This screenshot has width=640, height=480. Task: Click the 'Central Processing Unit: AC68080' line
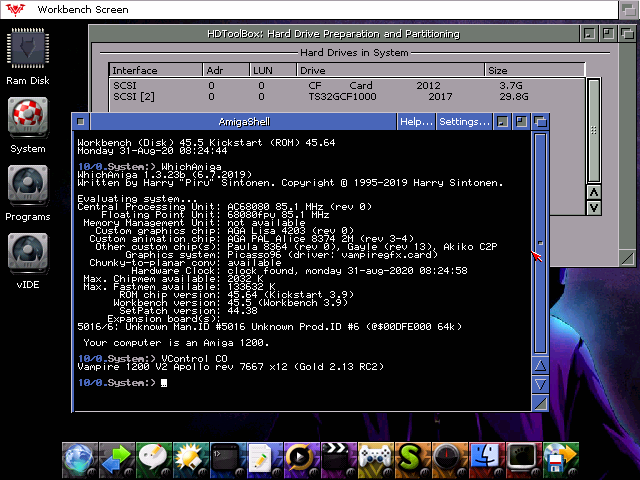[x=224, y=207]
